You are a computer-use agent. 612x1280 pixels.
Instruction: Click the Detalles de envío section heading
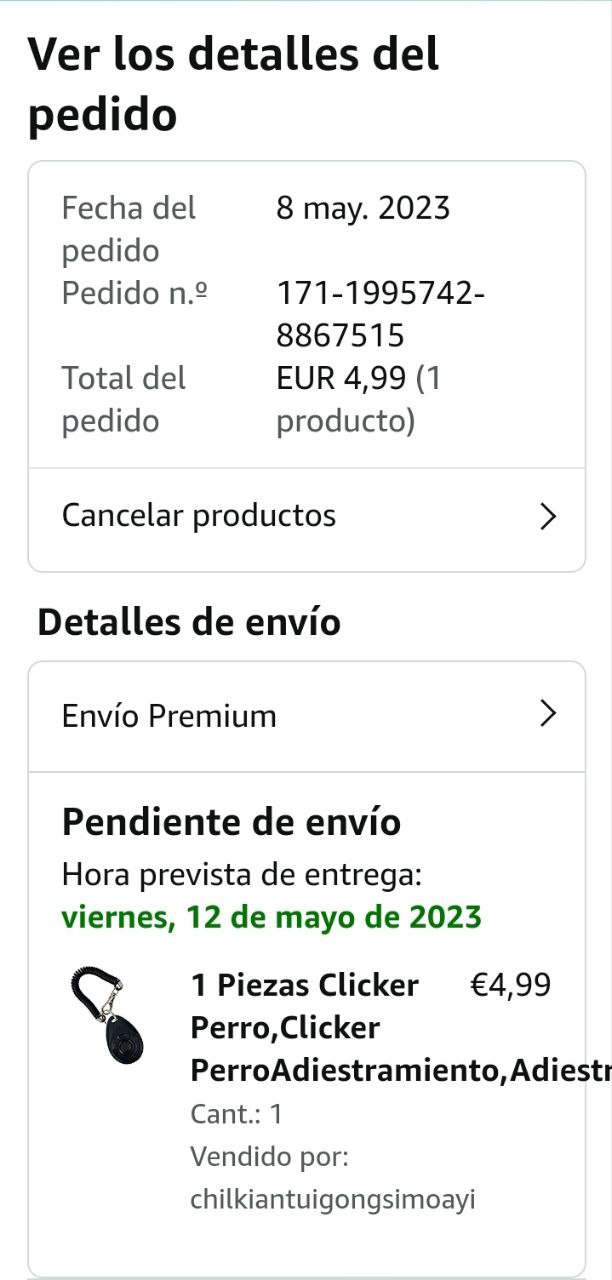[x=189, y=622]
